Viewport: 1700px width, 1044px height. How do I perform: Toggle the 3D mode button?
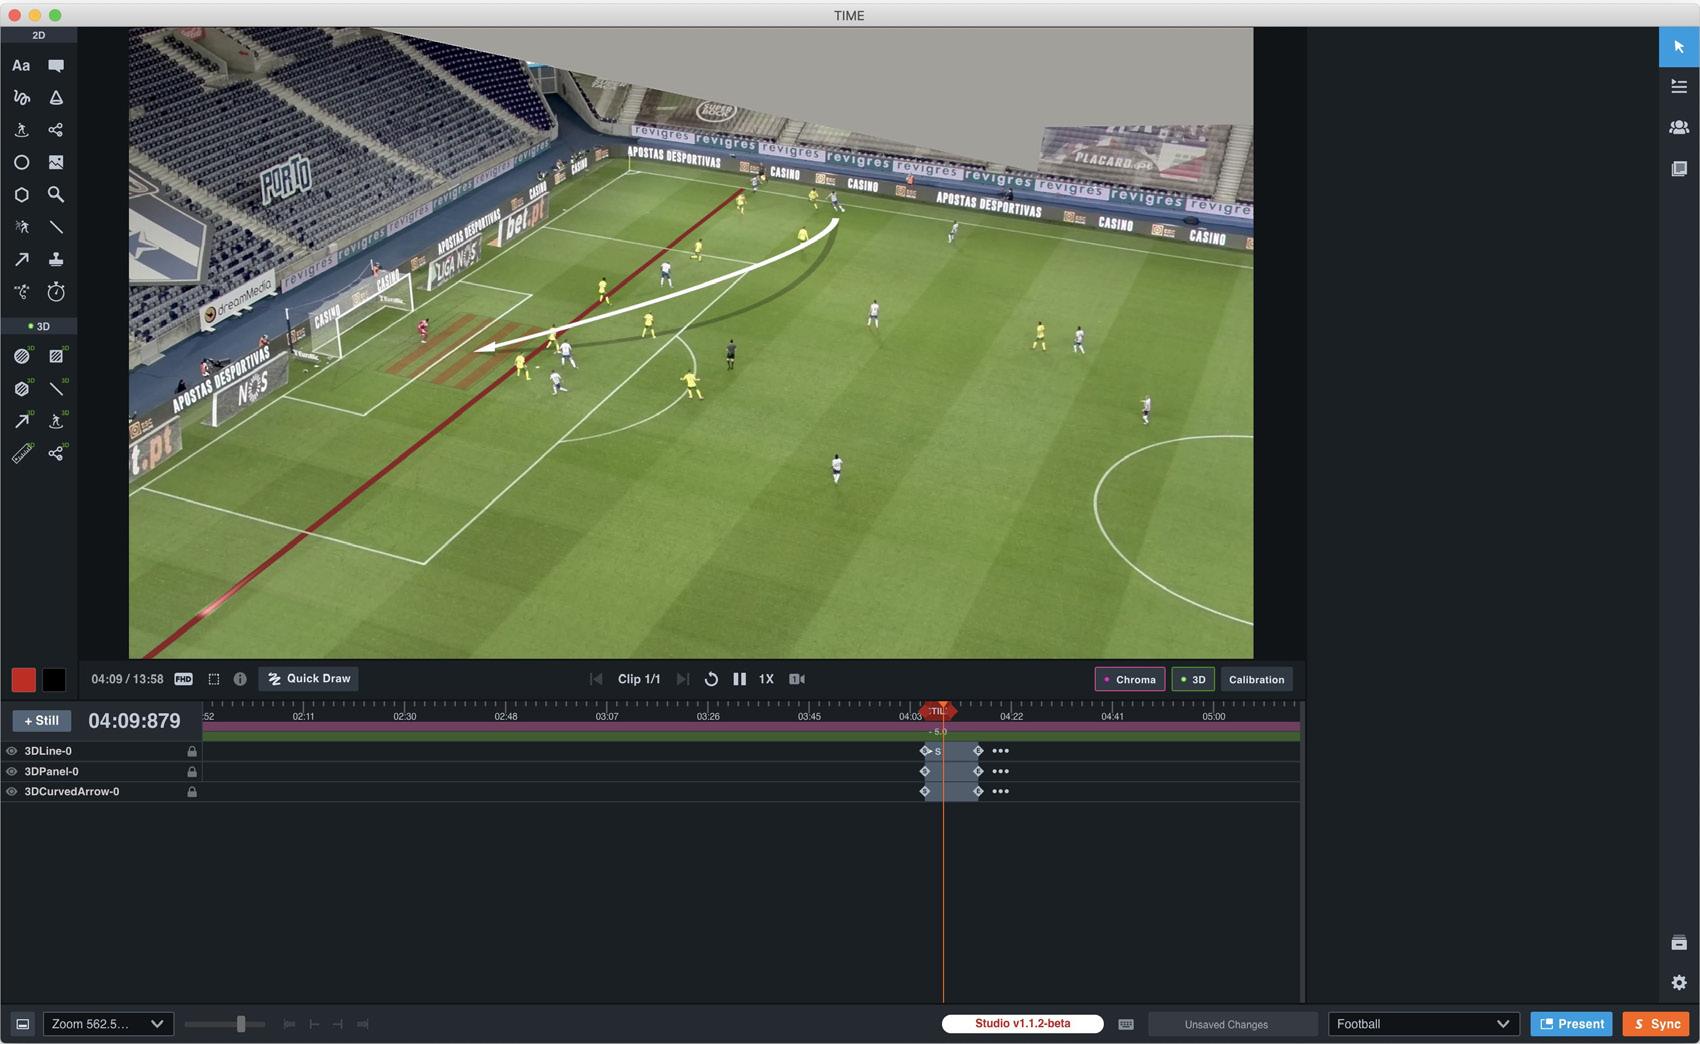pos(1193,680)
